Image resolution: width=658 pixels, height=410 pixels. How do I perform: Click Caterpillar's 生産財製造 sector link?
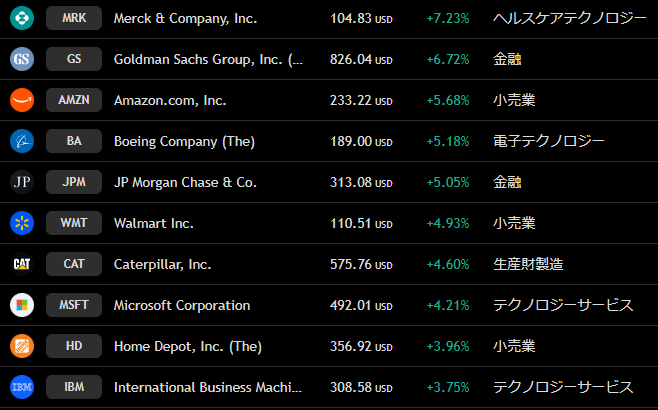528,264
